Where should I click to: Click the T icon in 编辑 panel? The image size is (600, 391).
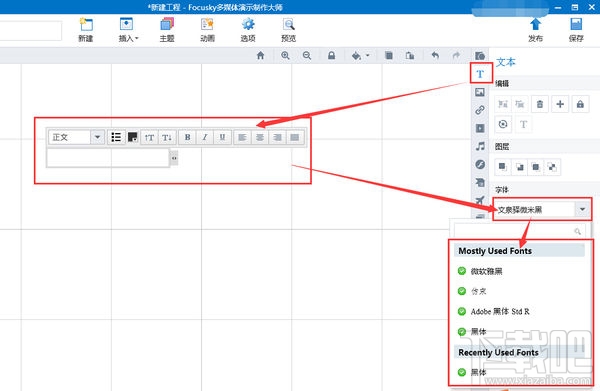(x=523, y=124)
